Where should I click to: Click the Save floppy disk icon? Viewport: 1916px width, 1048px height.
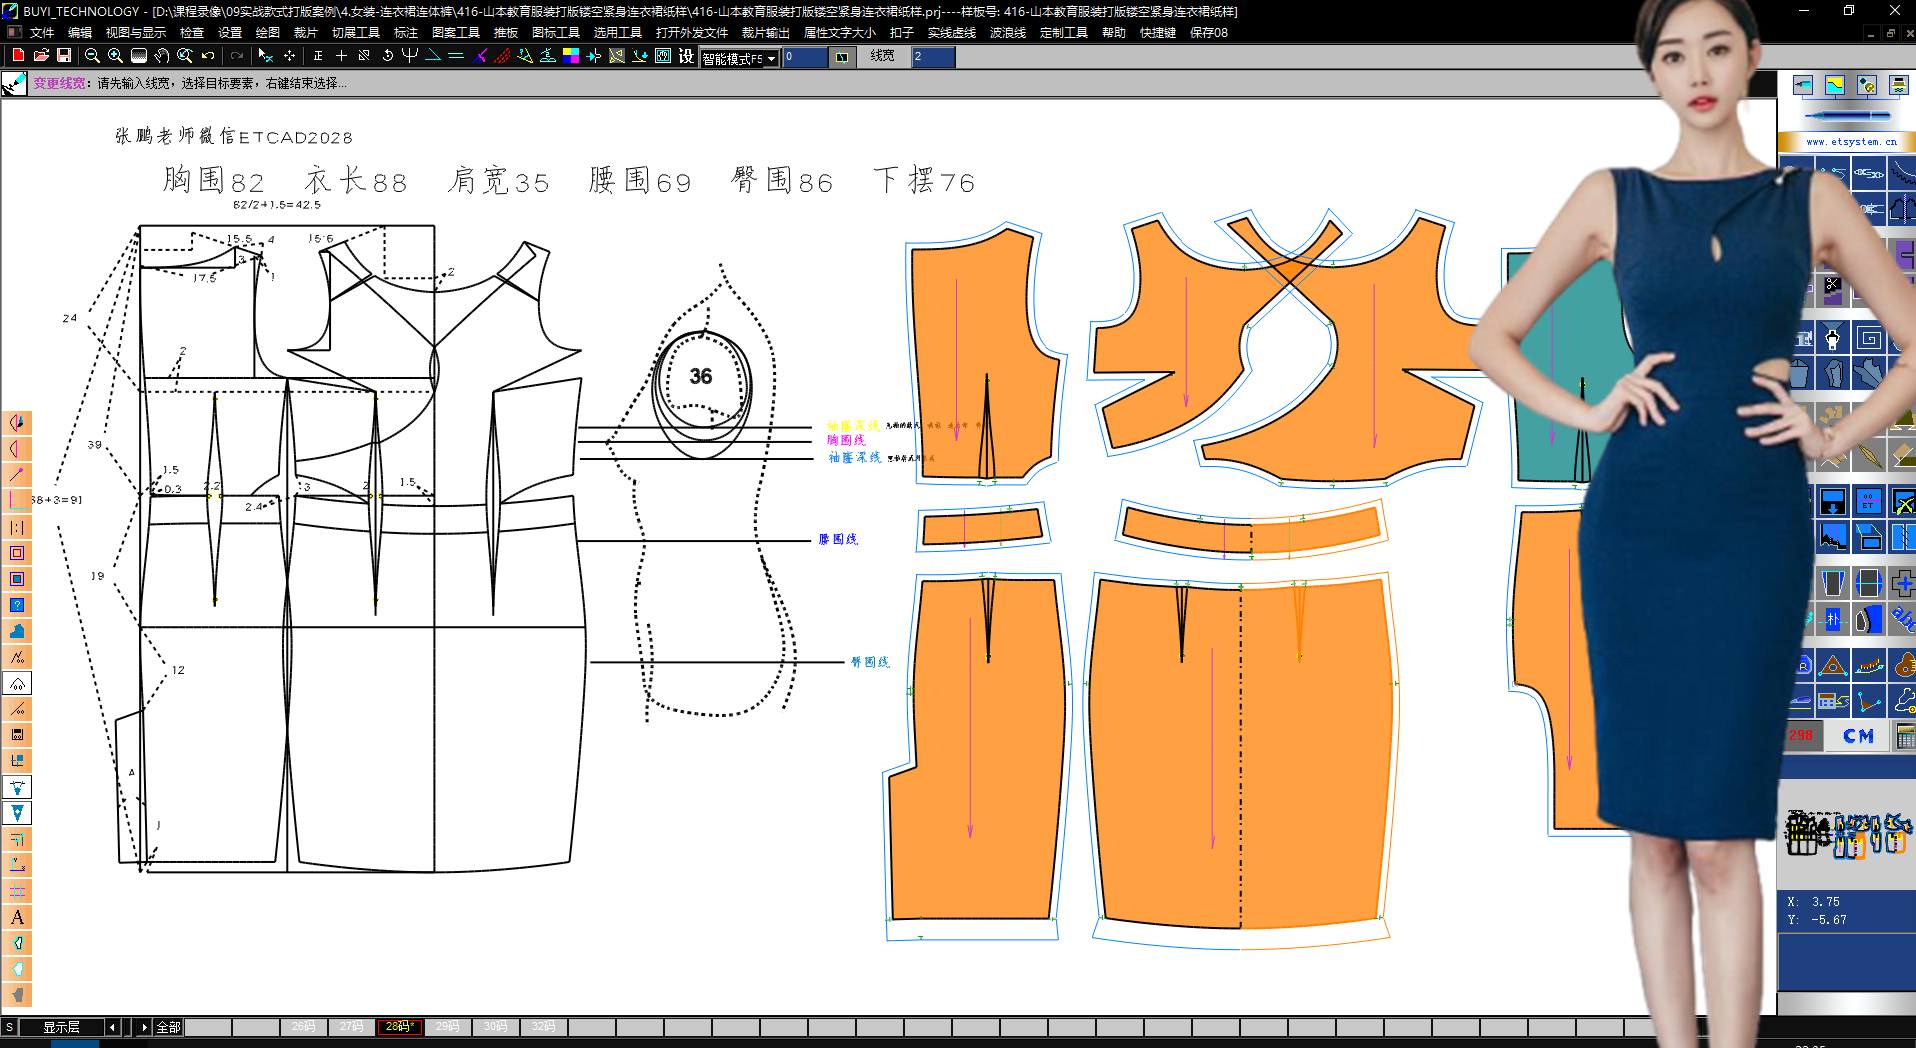64,56
